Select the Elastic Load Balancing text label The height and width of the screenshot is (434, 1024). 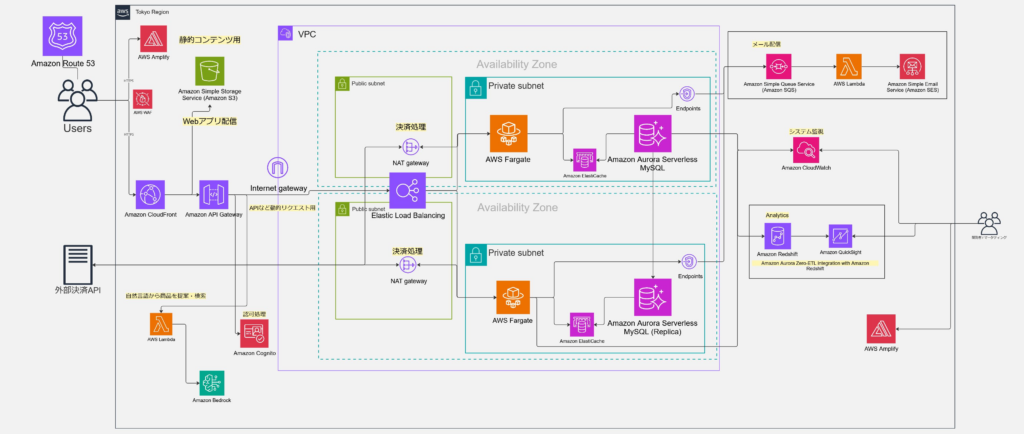pos(408,215)
